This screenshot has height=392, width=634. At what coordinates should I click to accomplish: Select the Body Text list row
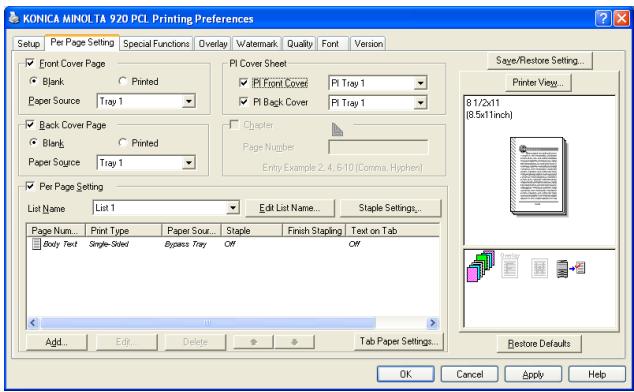(x=233, y=244)
